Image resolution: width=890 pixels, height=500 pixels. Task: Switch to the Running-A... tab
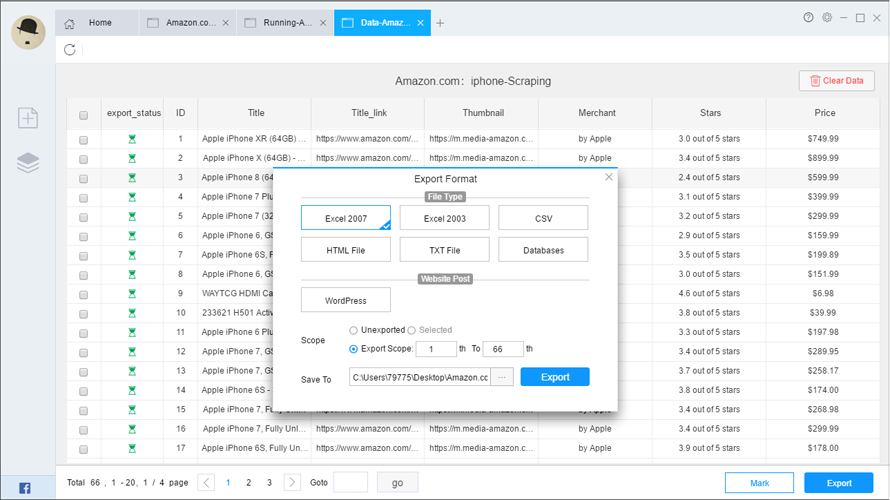point(288,23)
